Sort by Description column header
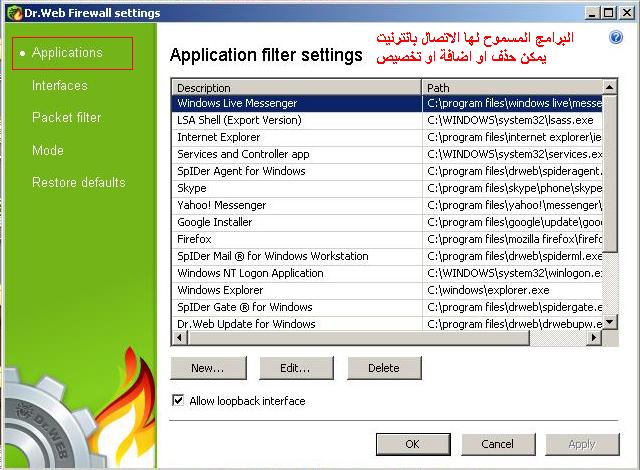The width and height of the screenshot is (640, 470). tap(297, 88)
